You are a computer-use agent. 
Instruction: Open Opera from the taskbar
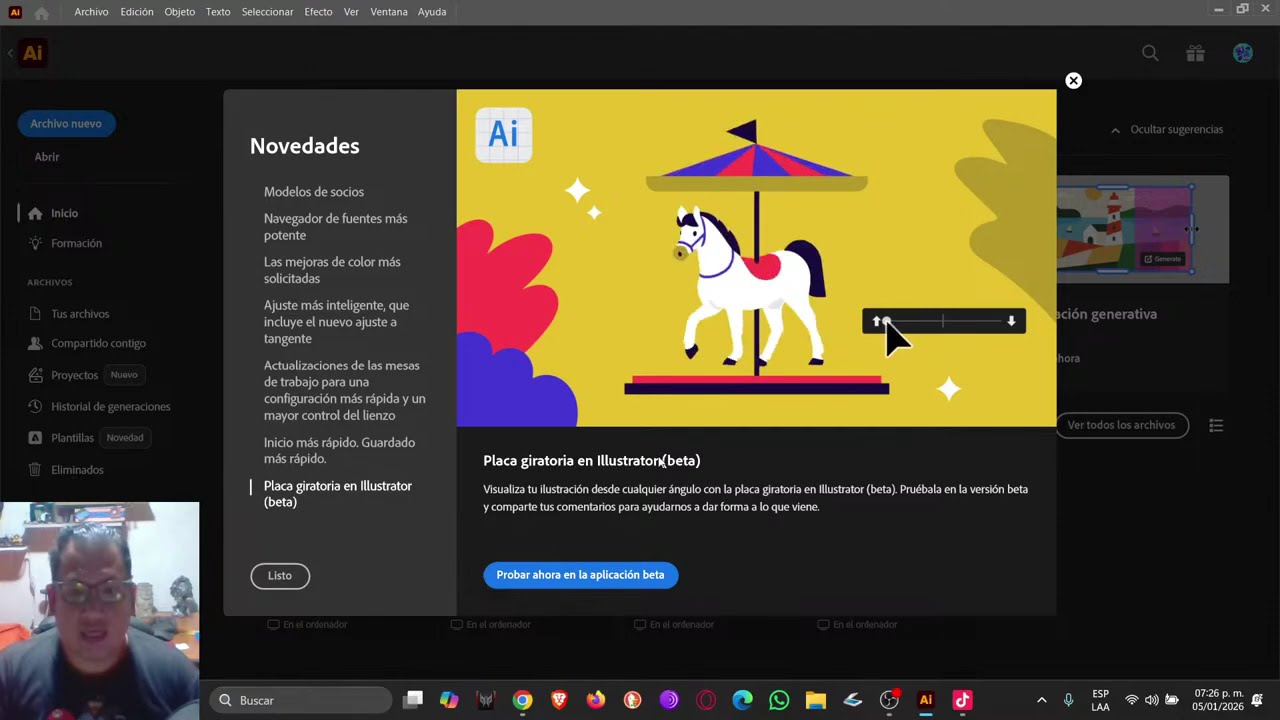pos(706,700)
